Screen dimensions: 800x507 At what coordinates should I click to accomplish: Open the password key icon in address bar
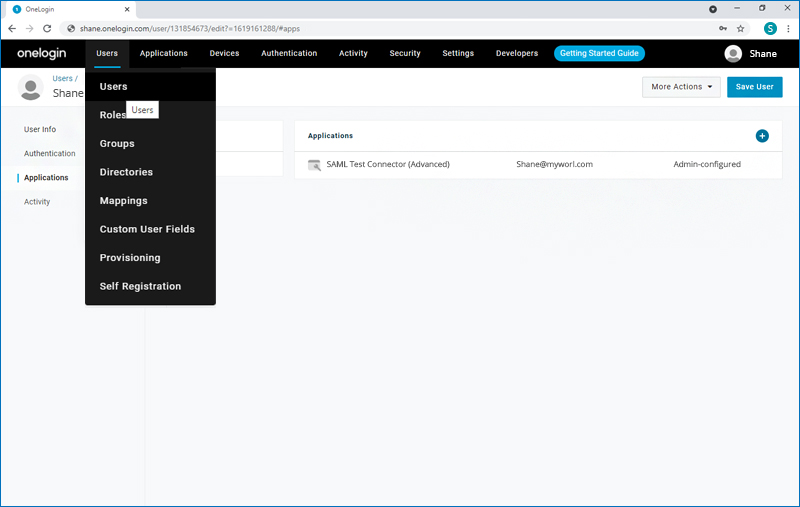[x=722, y=29]
